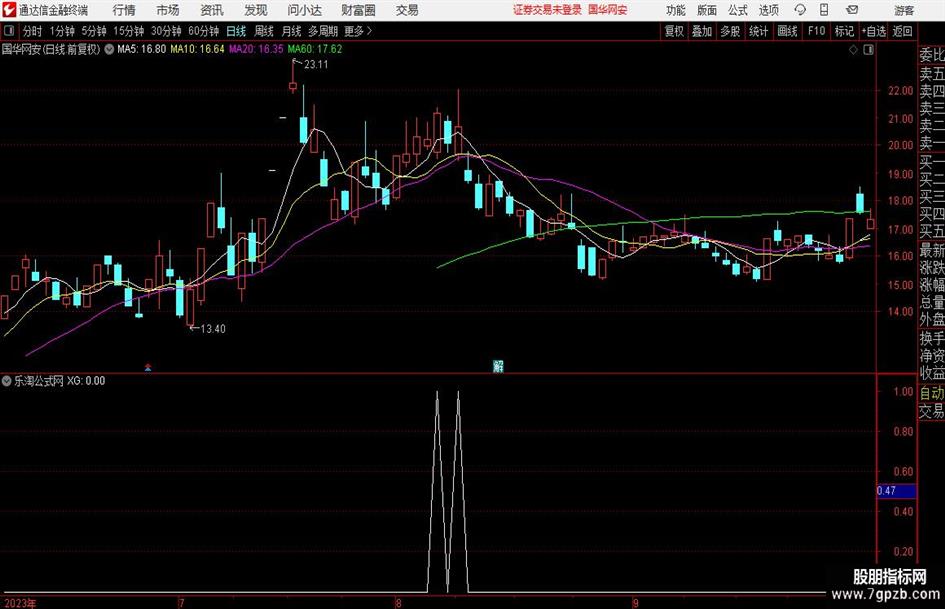Expand the 更多 periods chevron

[369, 31]
